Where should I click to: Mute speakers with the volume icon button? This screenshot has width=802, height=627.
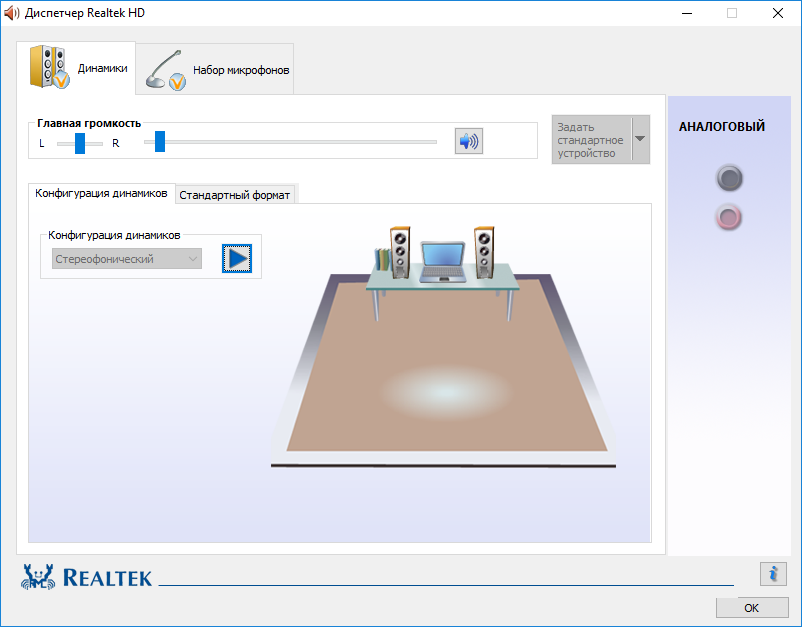(469, 141)
